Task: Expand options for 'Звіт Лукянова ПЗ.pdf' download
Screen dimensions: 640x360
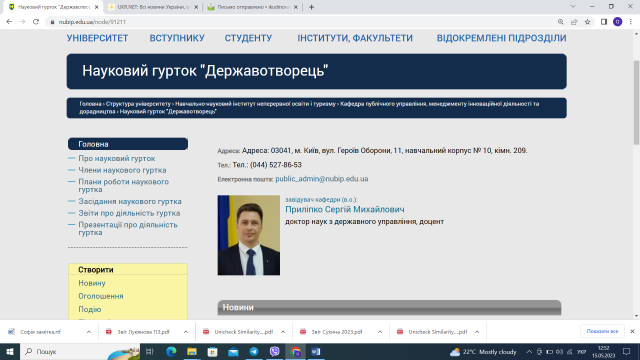Action: coord(186,332)
